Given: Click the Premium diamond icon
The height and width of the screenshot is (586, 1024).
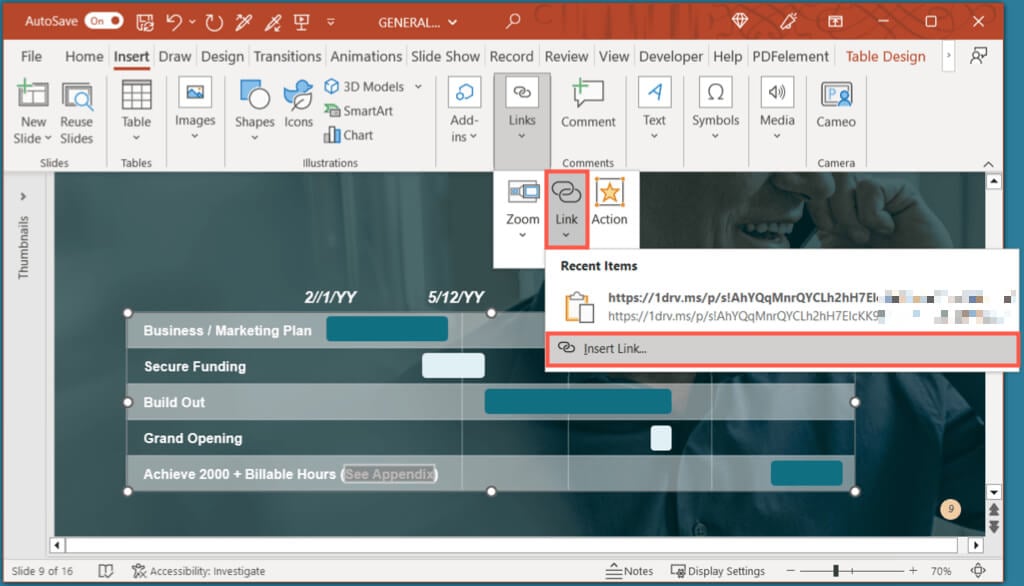Looking at the screenshot, I should 739,21.
